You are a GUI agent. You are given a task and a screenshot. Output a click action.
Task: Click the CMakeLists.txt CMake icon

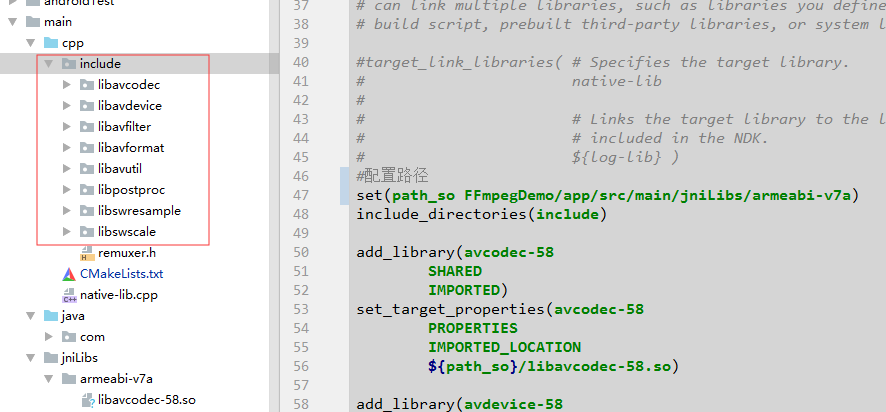click(x=69, y=274)
